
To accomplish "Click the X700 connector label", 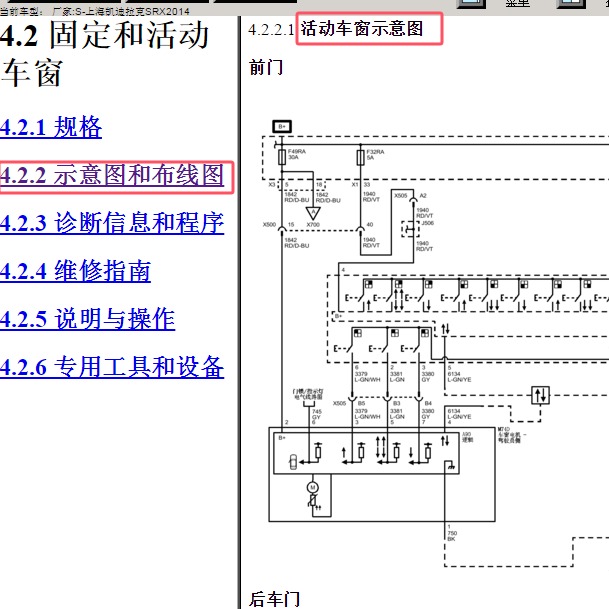I will coord(313,224).
